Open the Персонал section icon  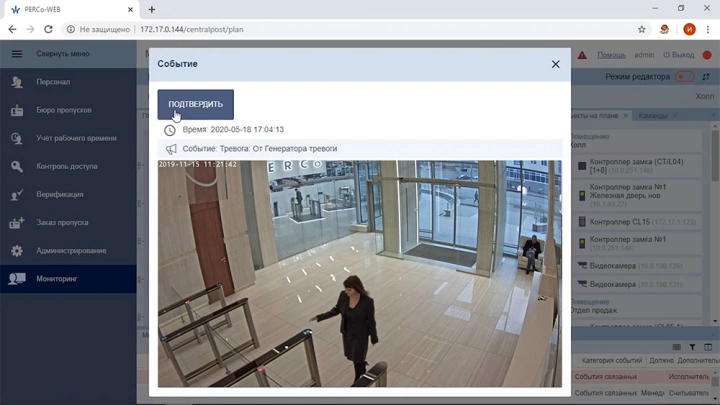pos(17,82)
